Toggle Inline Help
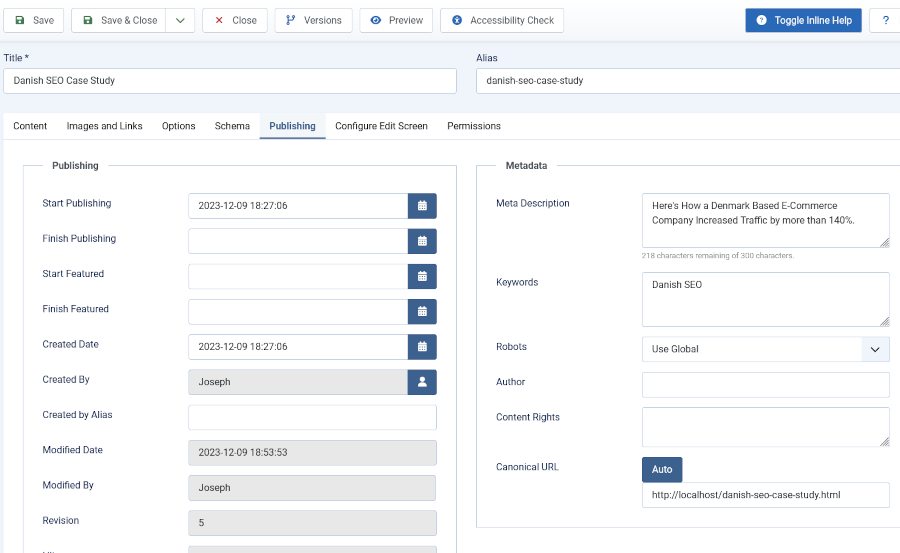 tap(804, 20)
